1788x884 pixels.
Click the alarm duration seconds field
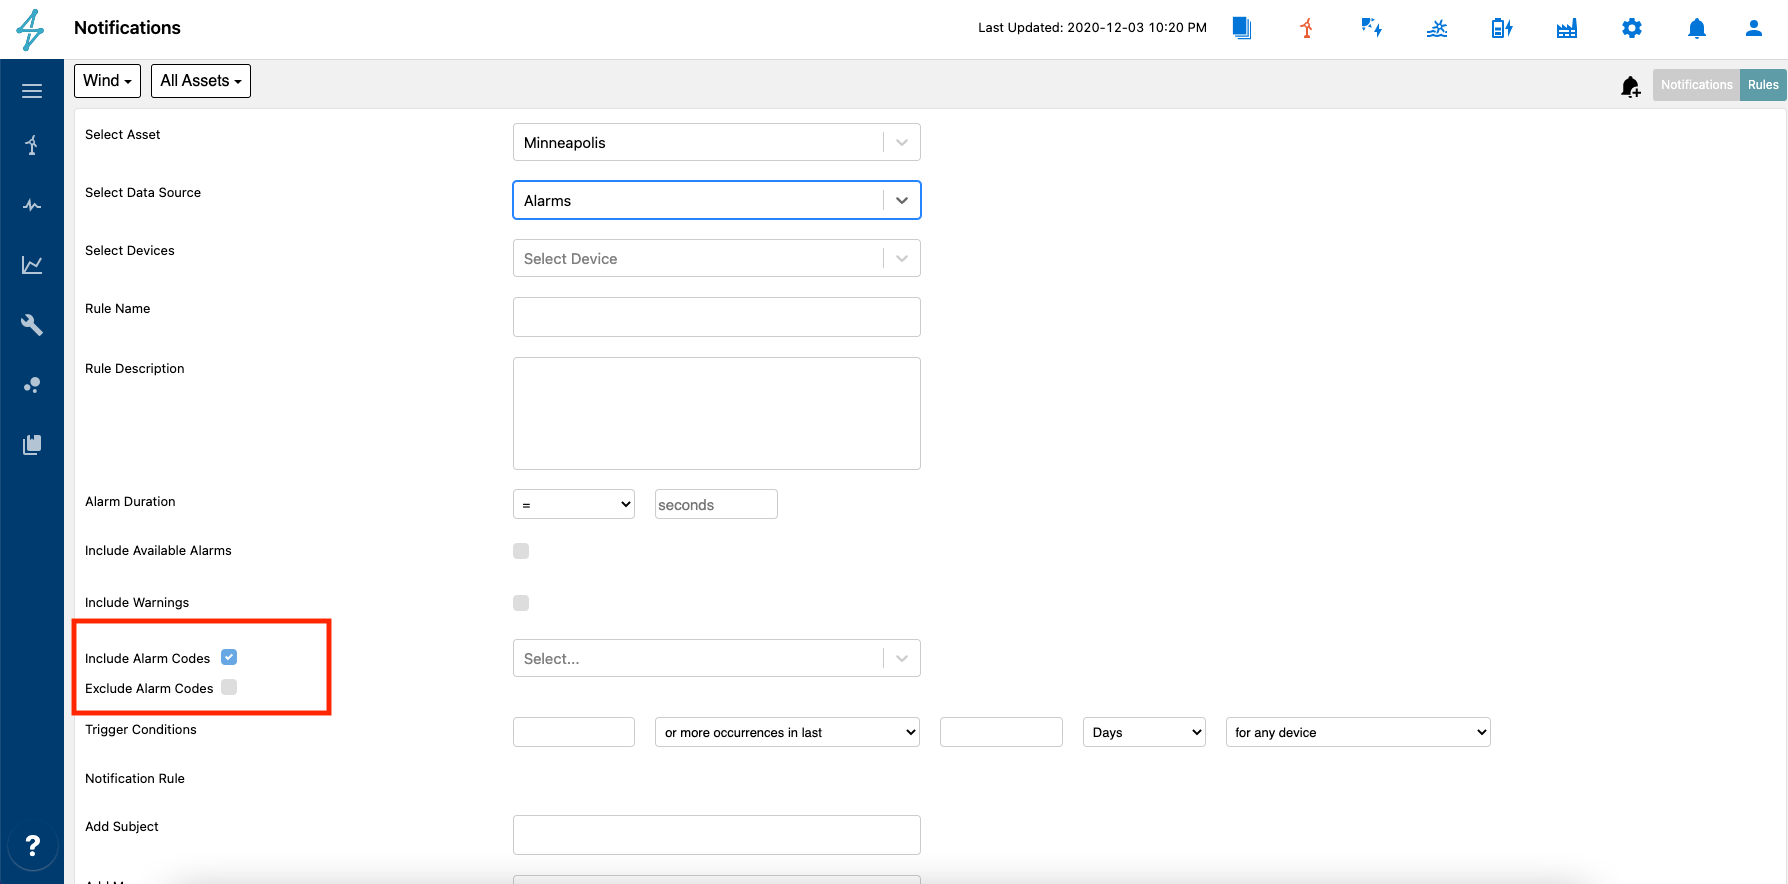tap(716, 504)
